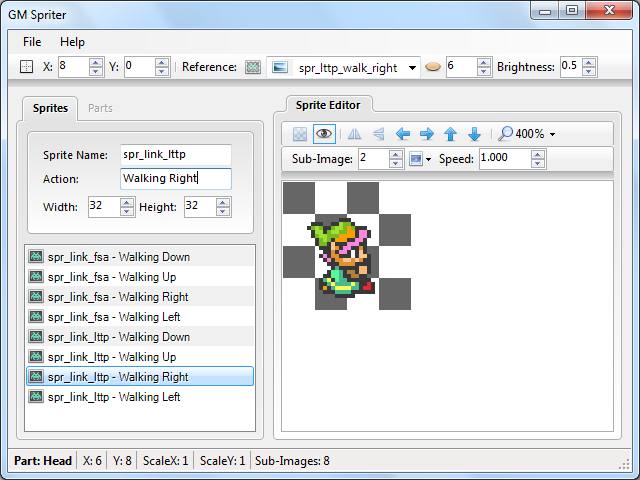
Task: Move part up with blue arrow
Action: click(x=451, y=134)
